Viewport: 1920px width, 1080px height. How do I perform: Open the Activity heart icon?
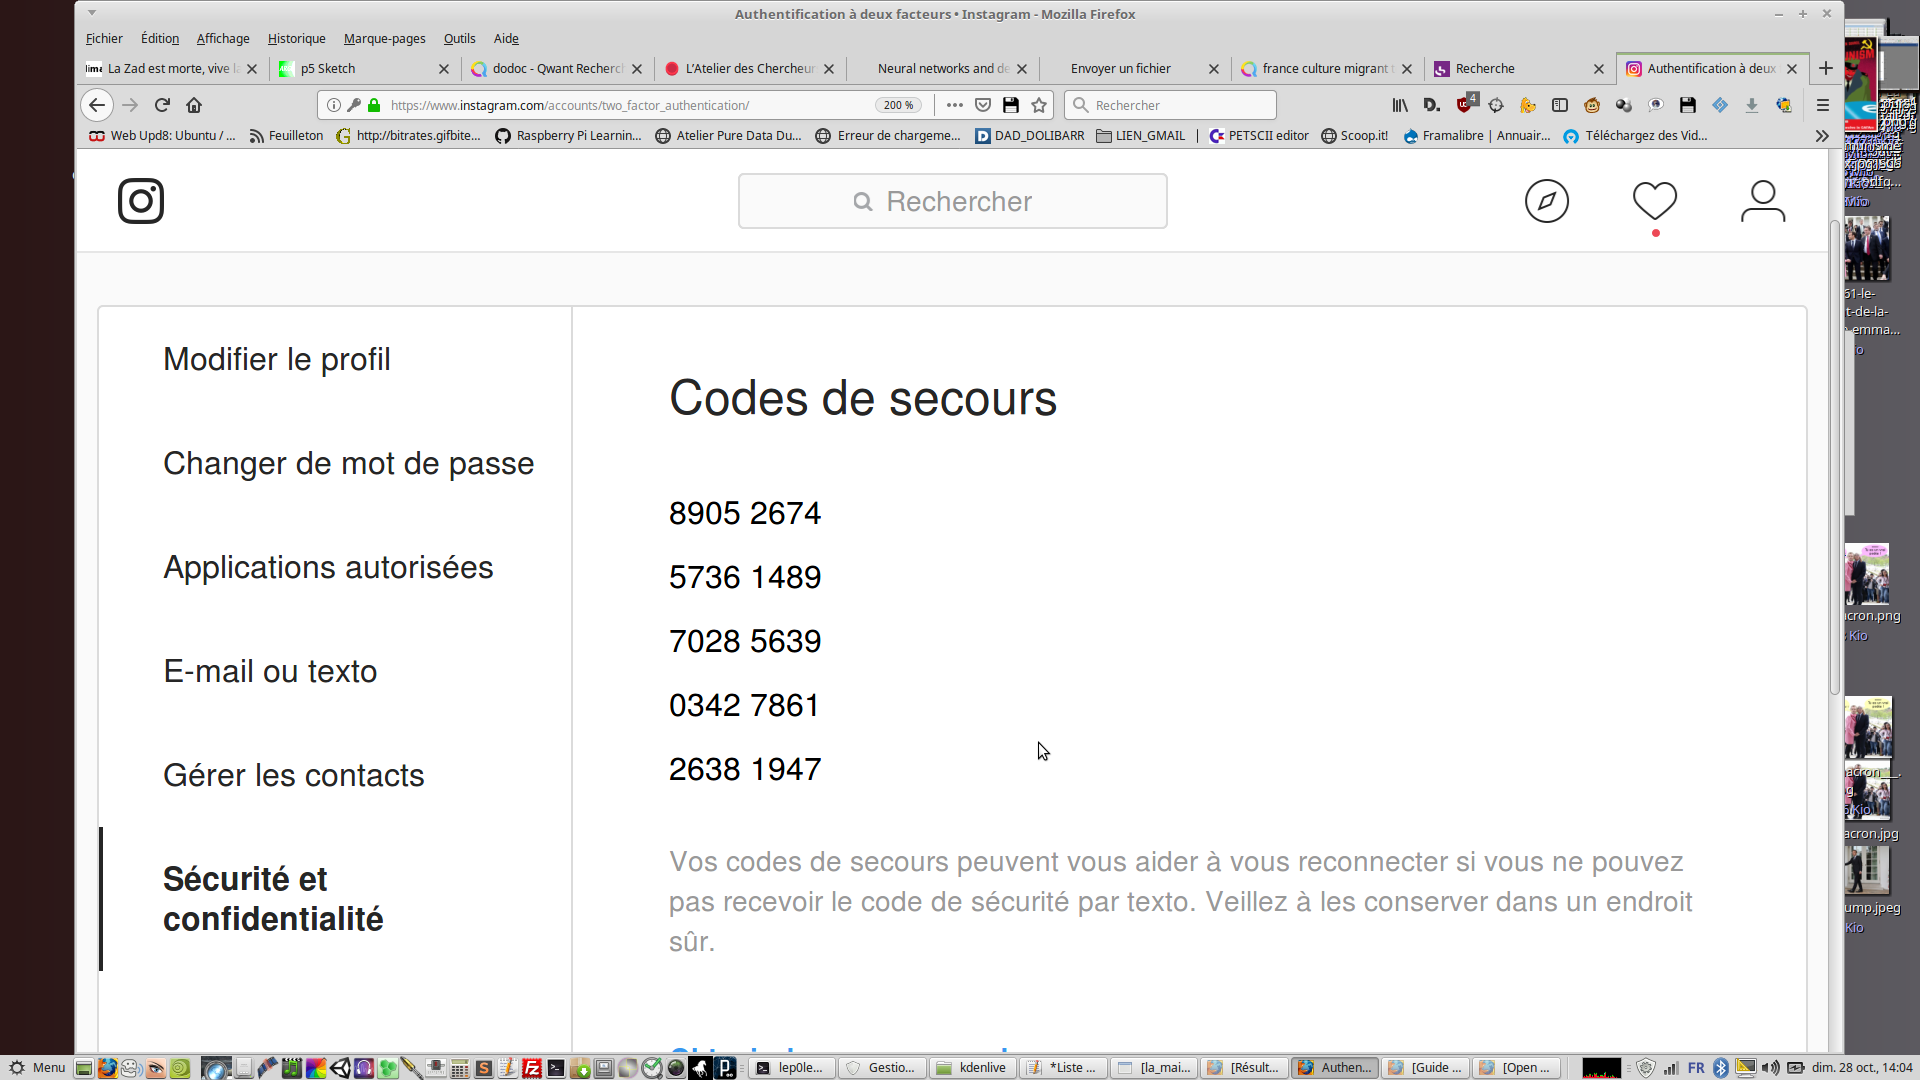click(x=1655, y=201)
